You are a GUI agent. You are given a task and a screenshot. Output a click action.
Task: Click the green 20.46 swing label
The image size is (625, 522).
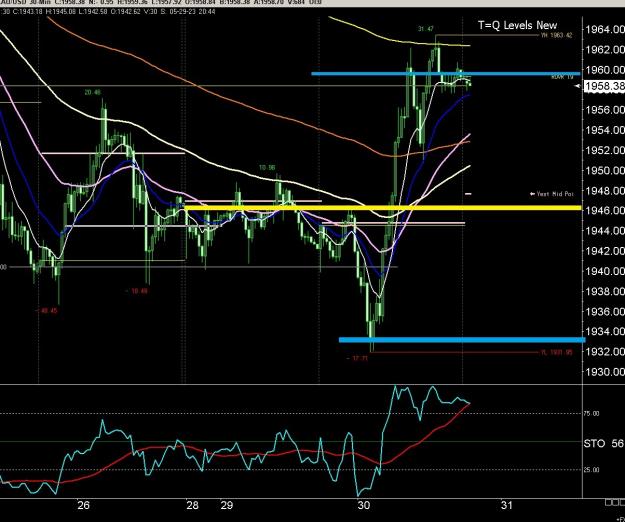coord(92,92)
